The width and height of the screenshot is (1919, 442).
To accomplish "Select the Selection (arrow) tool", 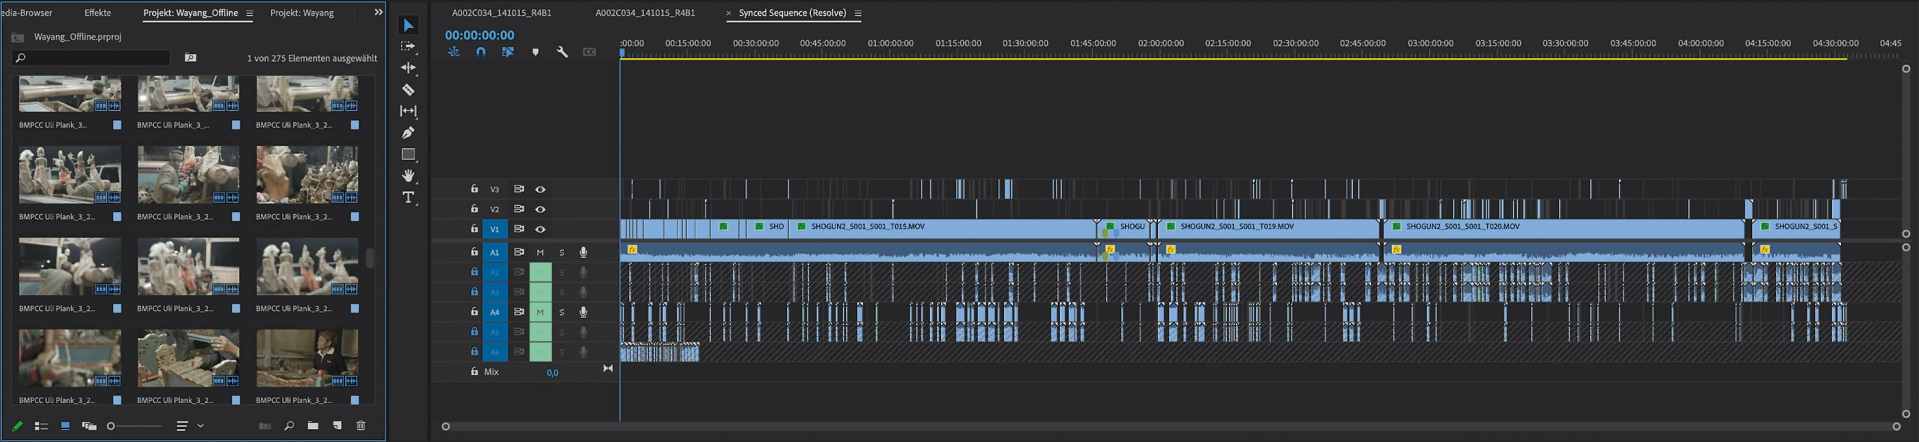I will (x=408, y=25).
